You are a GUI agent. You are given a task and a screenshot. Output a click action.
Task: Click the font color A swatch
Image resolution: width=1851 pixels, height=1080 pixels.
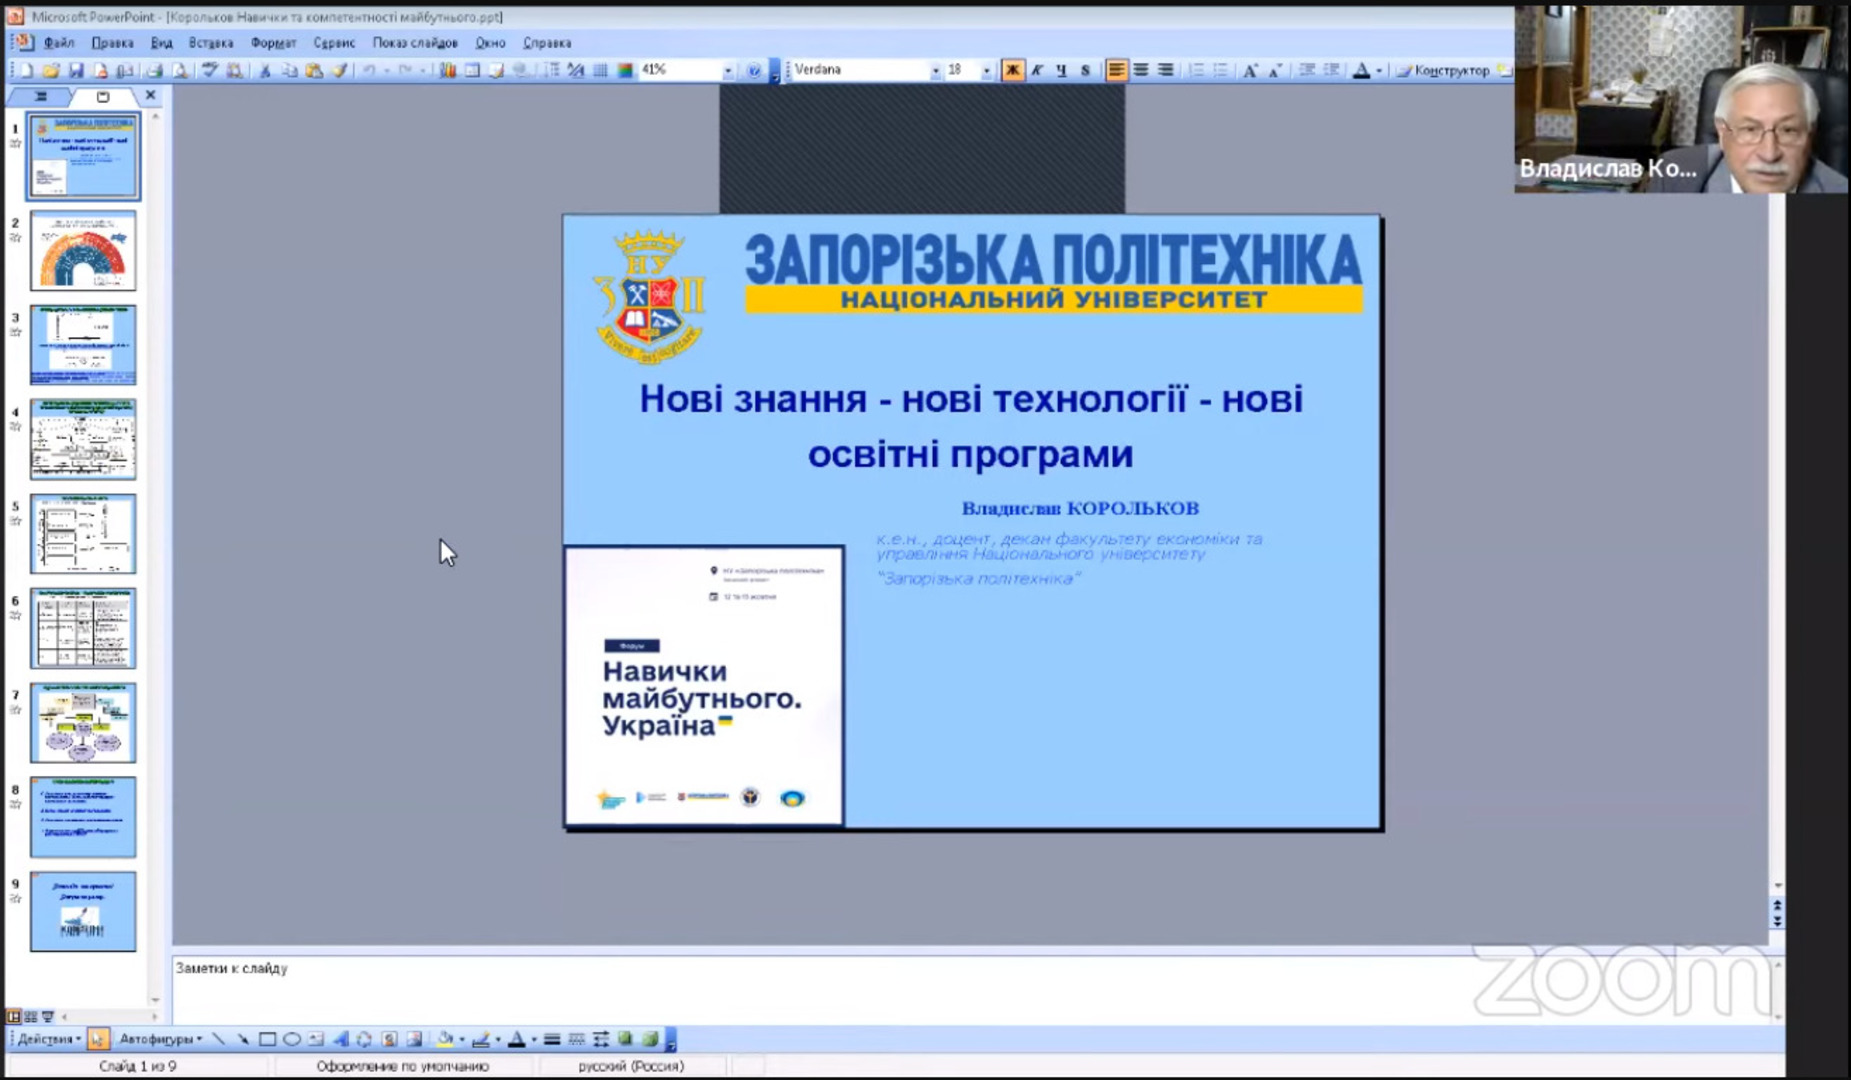pos(1361,70)
